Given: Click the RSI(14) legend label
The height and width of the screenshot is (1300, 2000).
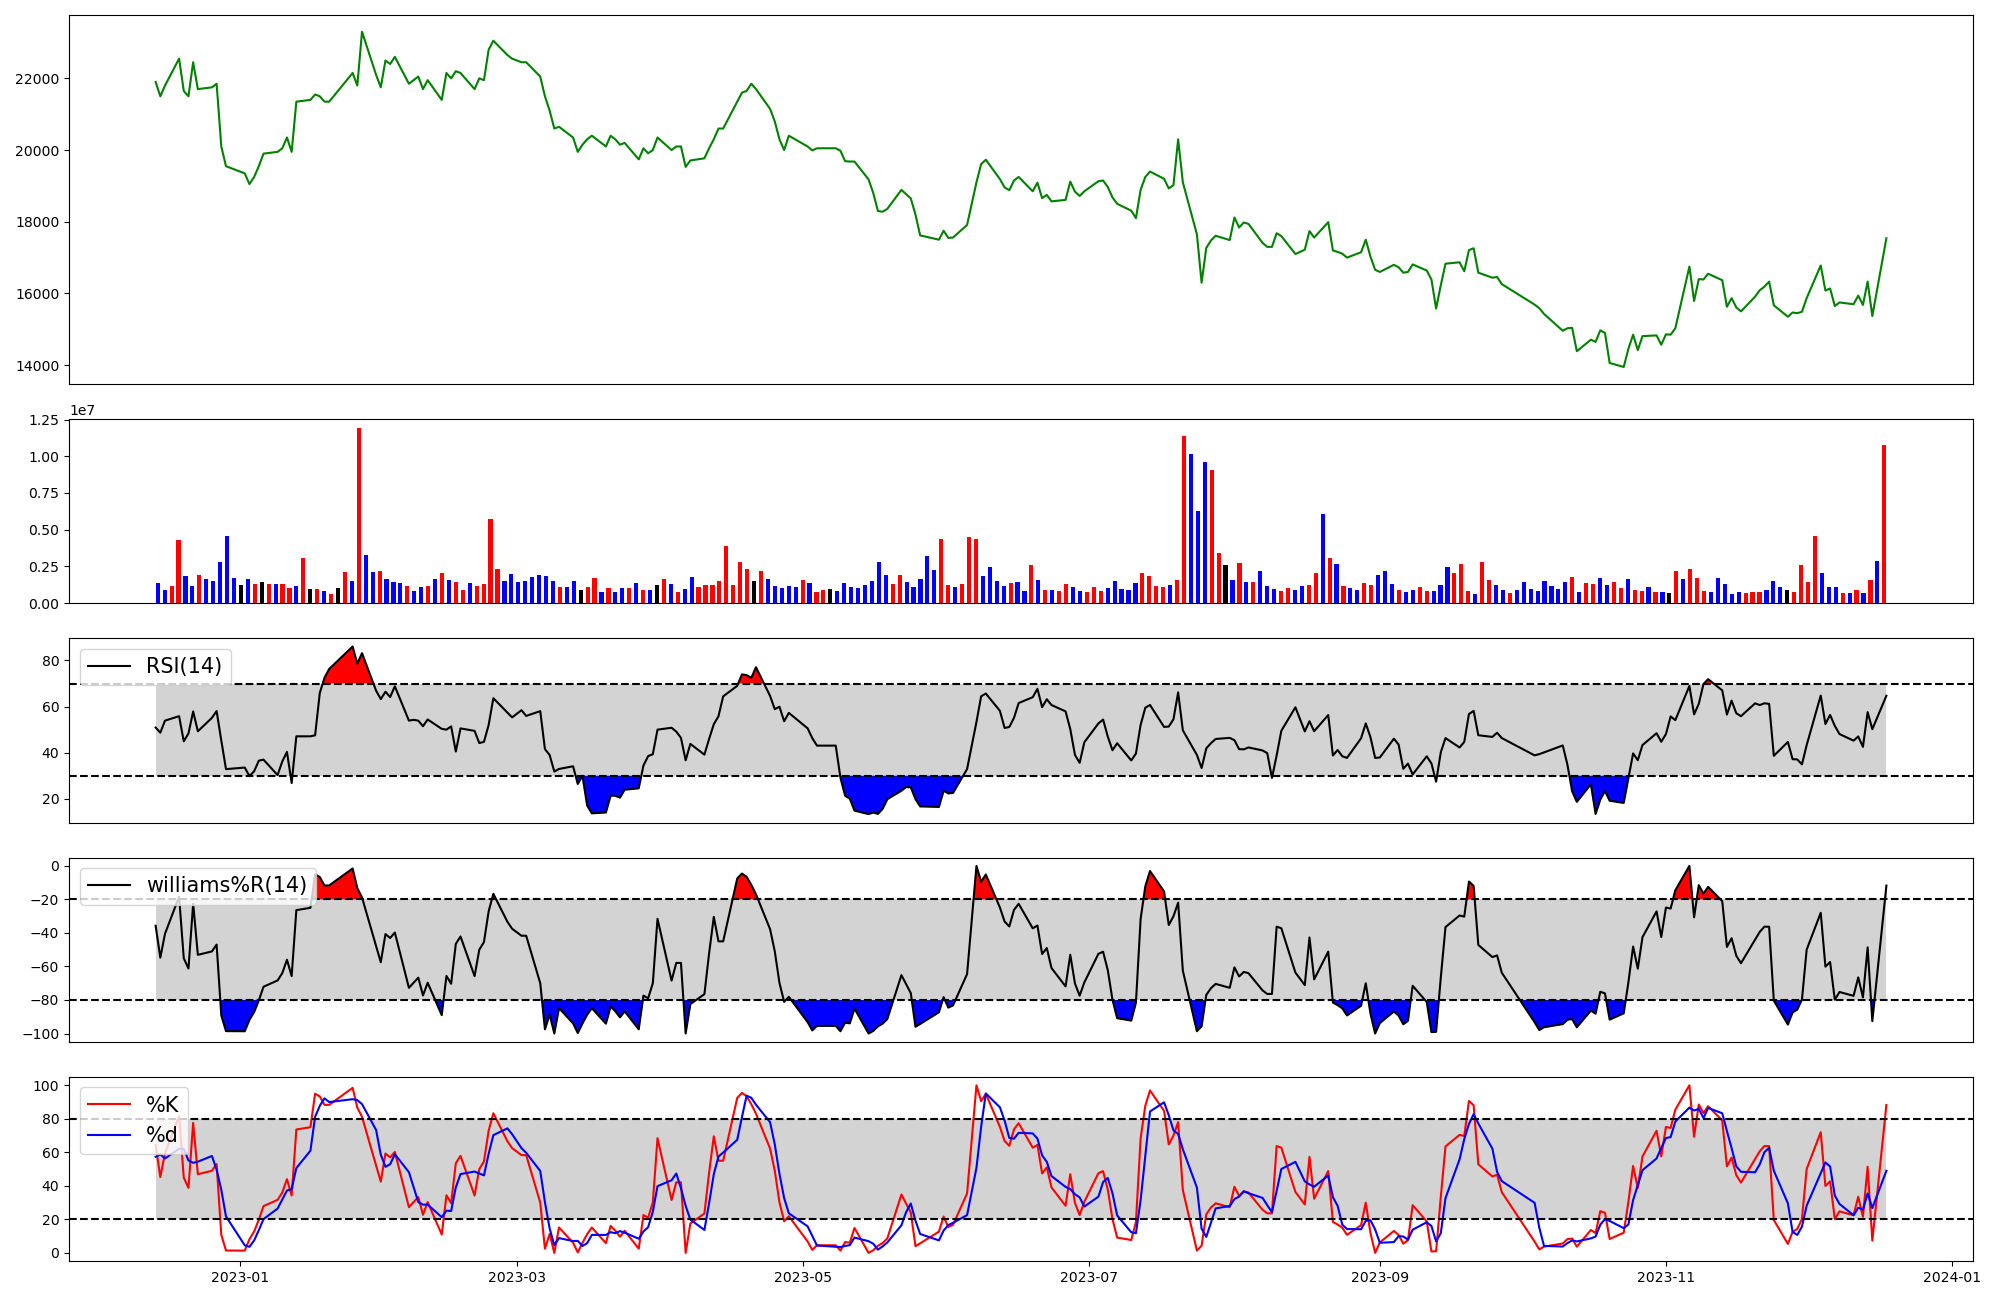Looking at the screenshot, I should coord(184,666).
